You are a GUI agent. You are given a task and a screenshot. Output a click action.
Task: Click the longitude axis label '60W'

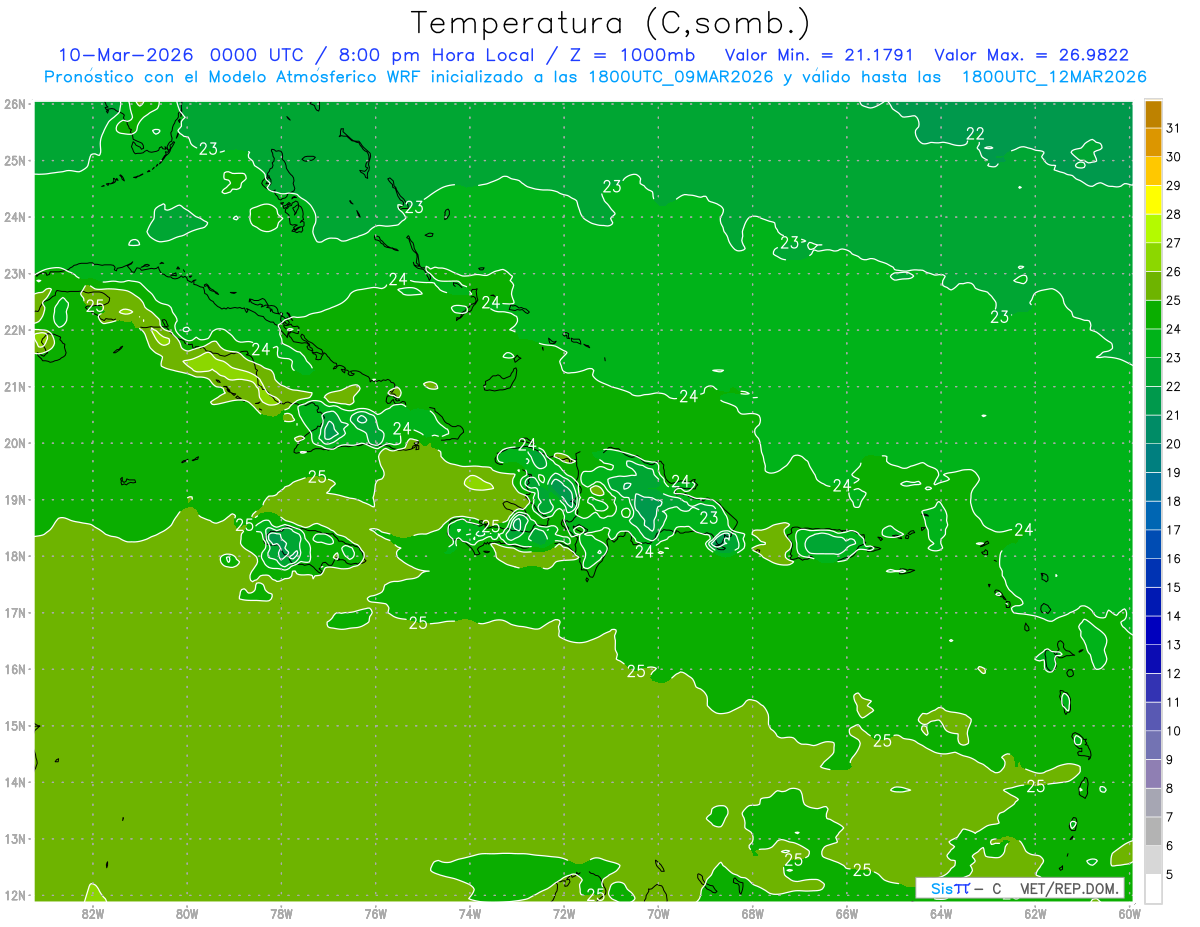[1130, 913]
